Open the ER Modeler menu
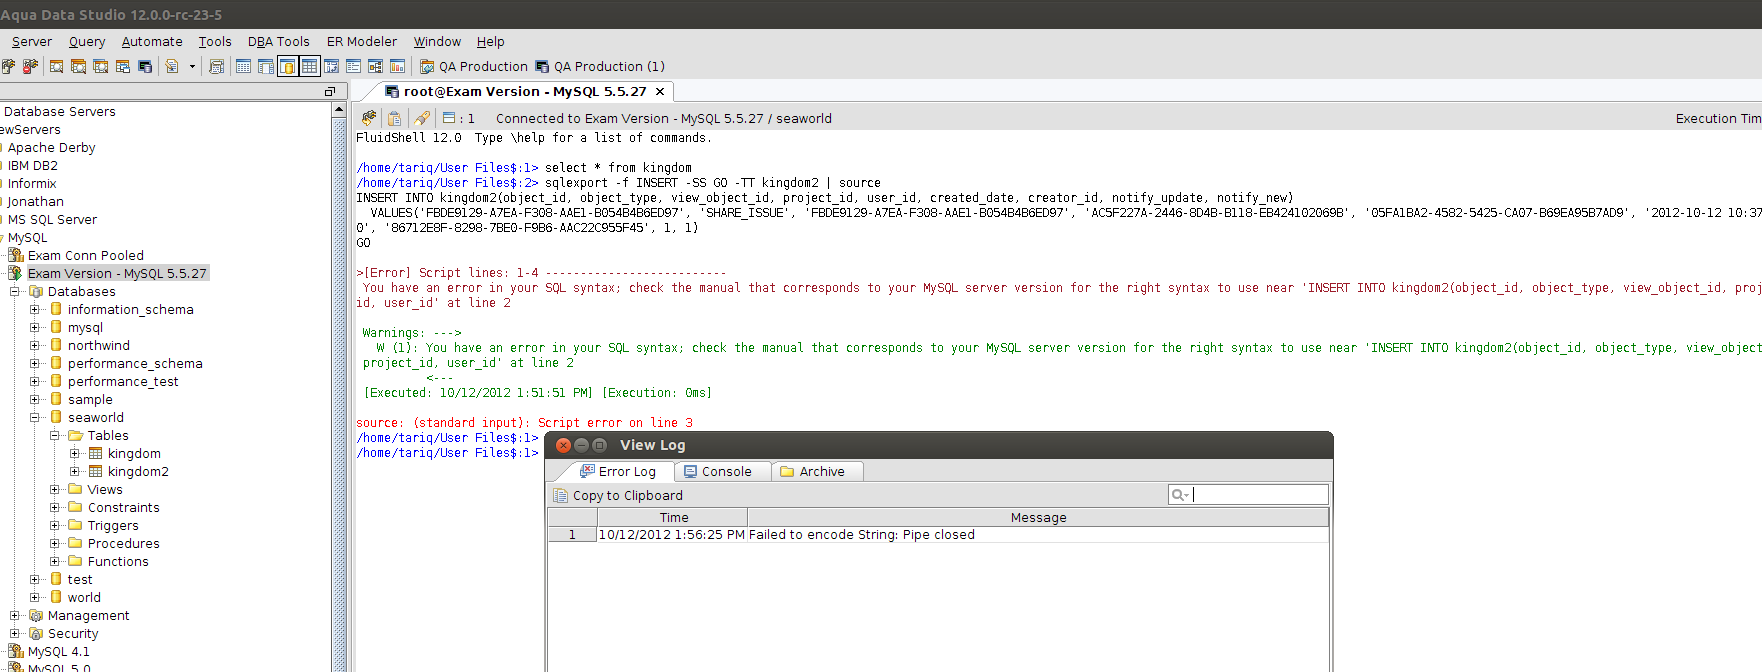The height and width of the screenshot is (672, 1762). (362, 41)
